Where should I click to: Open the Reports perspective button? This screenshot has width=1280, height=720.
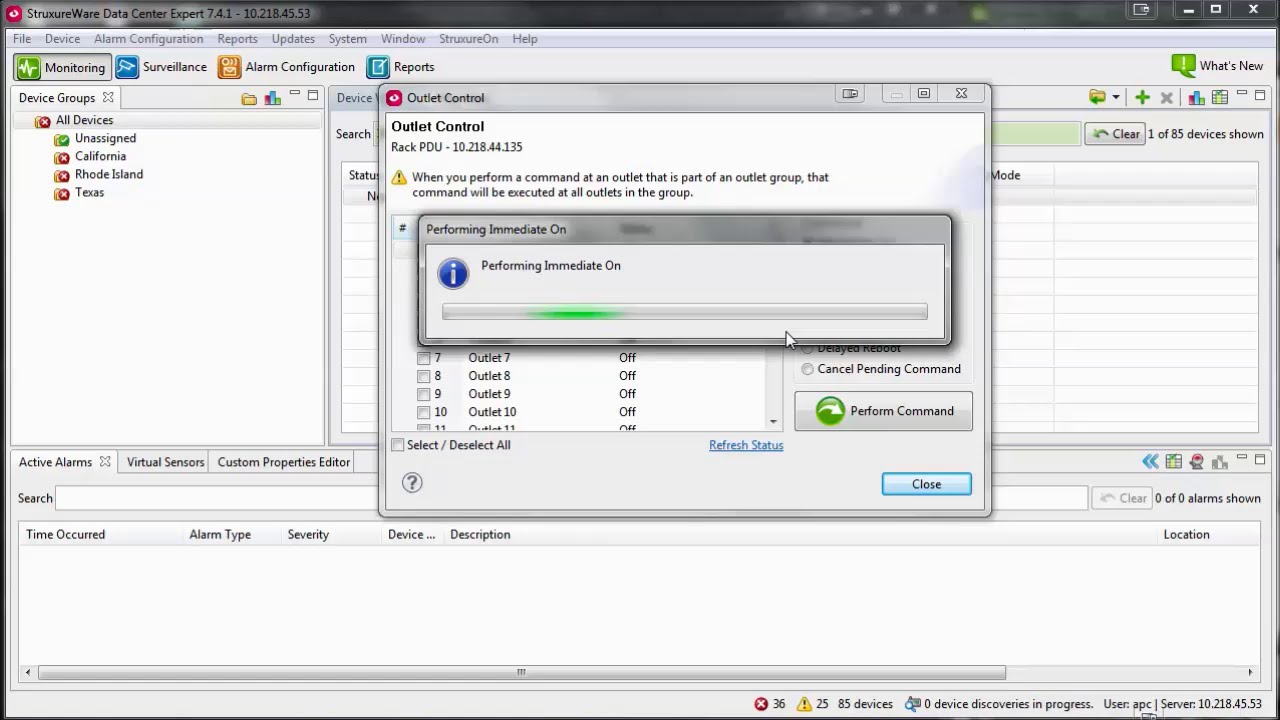[401, 67]
